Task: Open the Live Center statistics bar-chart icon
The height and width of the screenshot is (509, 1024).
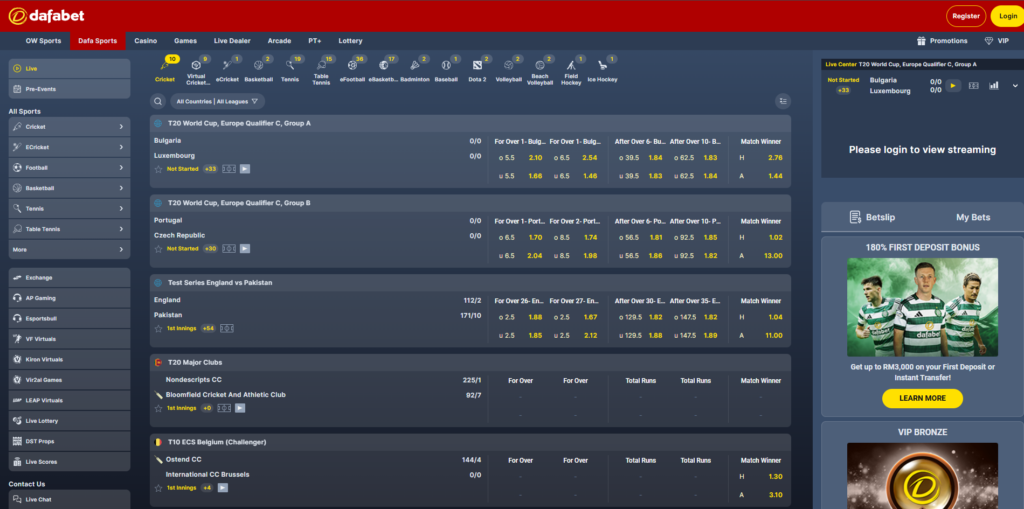Action: (x=993, y=86)
